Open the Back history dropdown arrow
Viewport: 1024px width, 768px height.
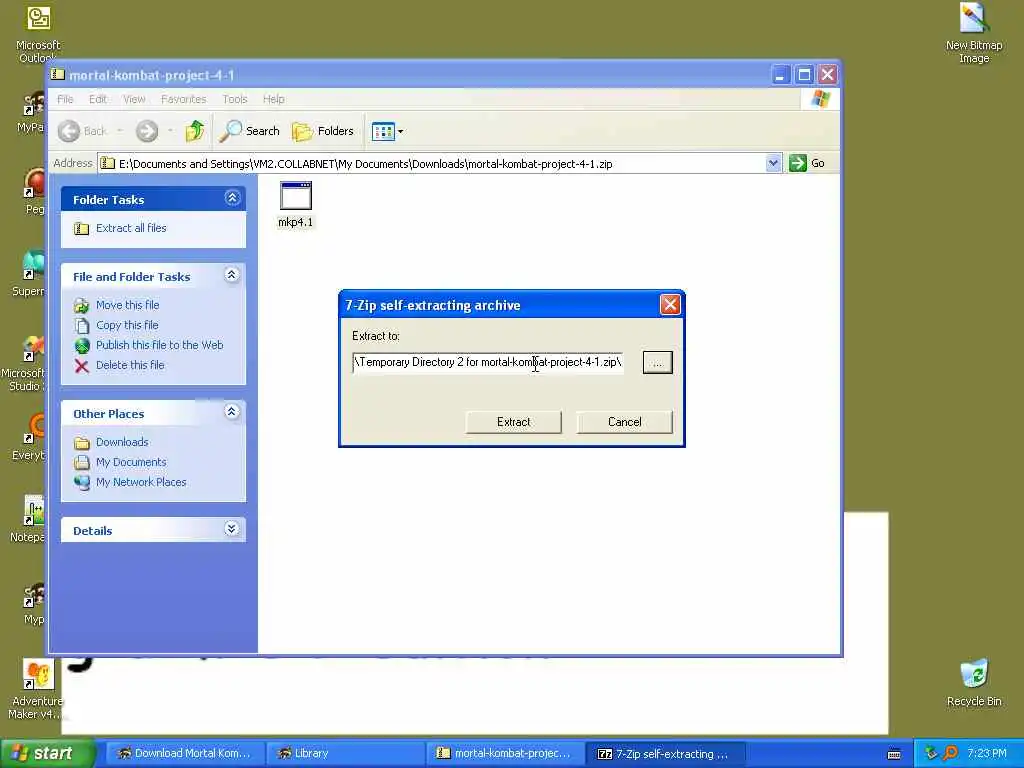[120, 131]
